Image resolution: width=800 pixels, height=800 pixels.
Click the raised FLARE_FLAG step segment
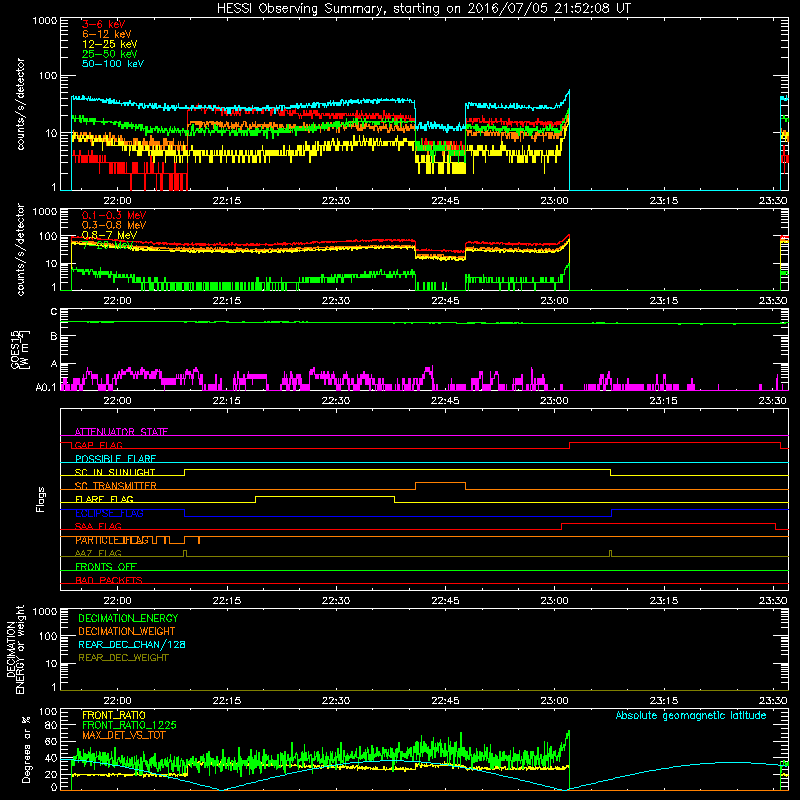point(324,496)
